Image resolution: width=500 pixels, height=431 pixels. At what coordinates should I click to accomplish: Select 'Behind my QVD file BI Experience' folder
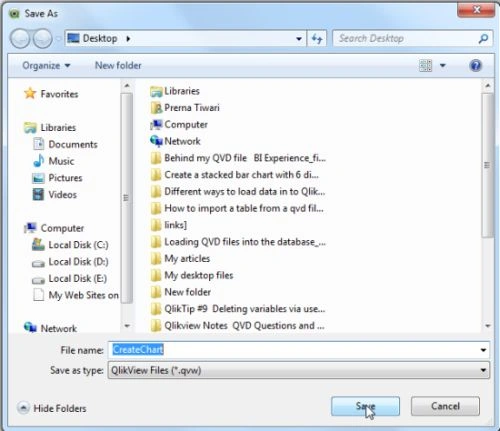(x=238, y=158)
